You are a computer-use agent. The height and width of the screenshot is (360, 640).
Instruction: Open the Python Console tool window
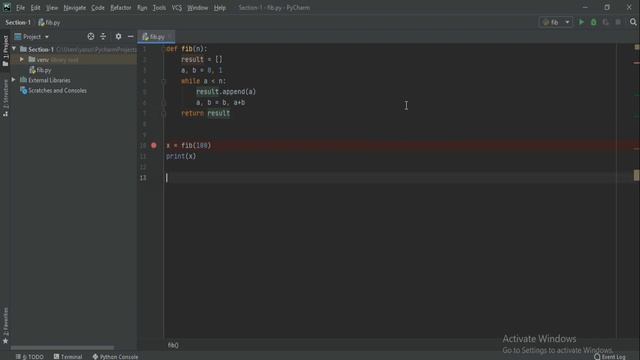point(115,357)
